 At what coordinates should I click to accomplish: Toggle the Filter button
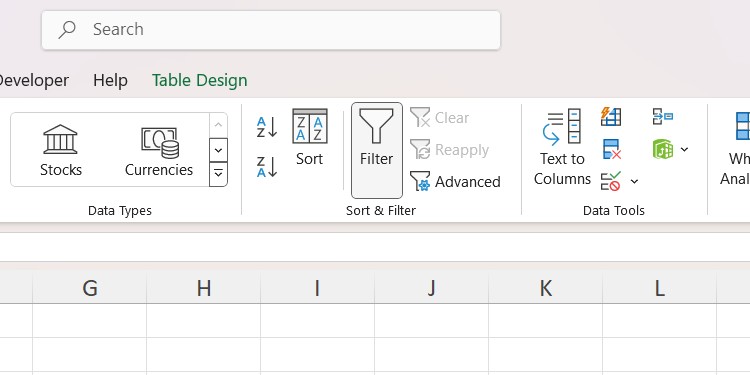click(x=376, y=150)
